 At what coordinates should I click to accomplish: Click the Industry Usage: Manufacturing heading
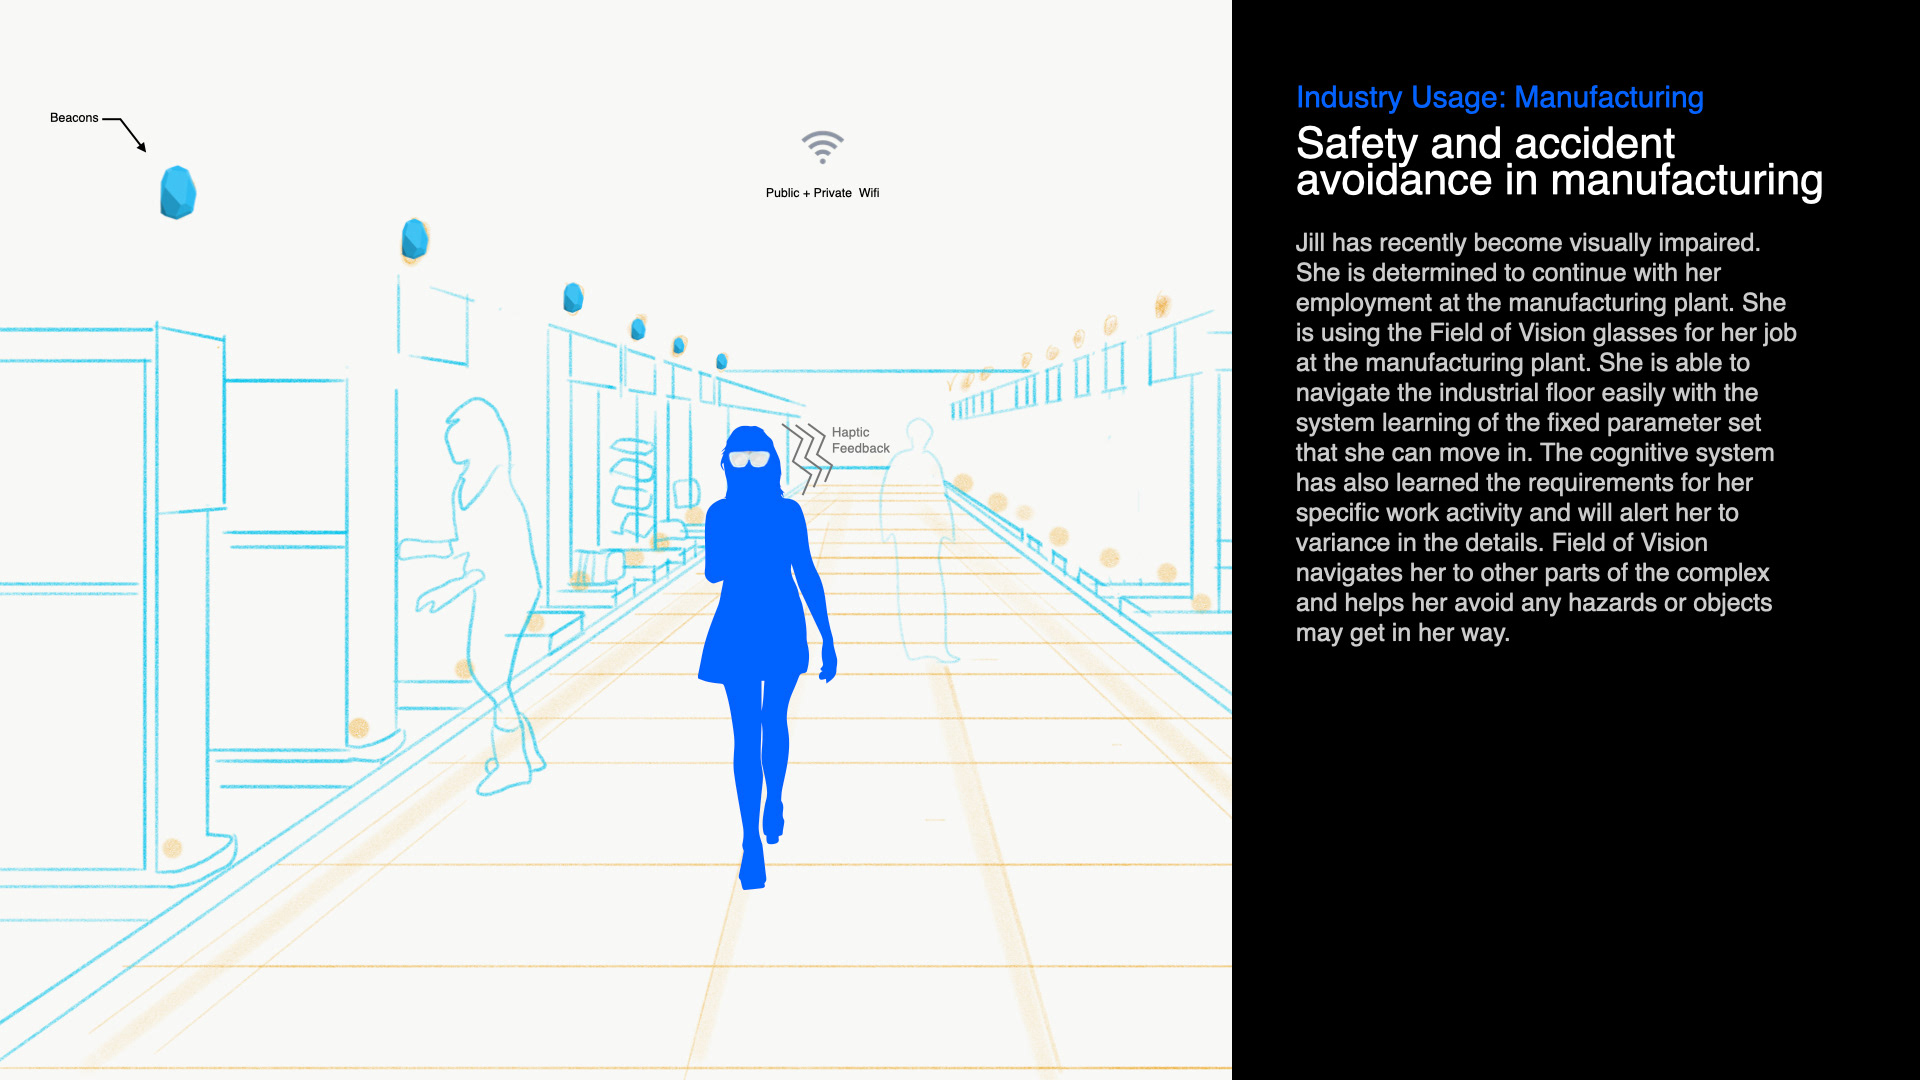1499,97
